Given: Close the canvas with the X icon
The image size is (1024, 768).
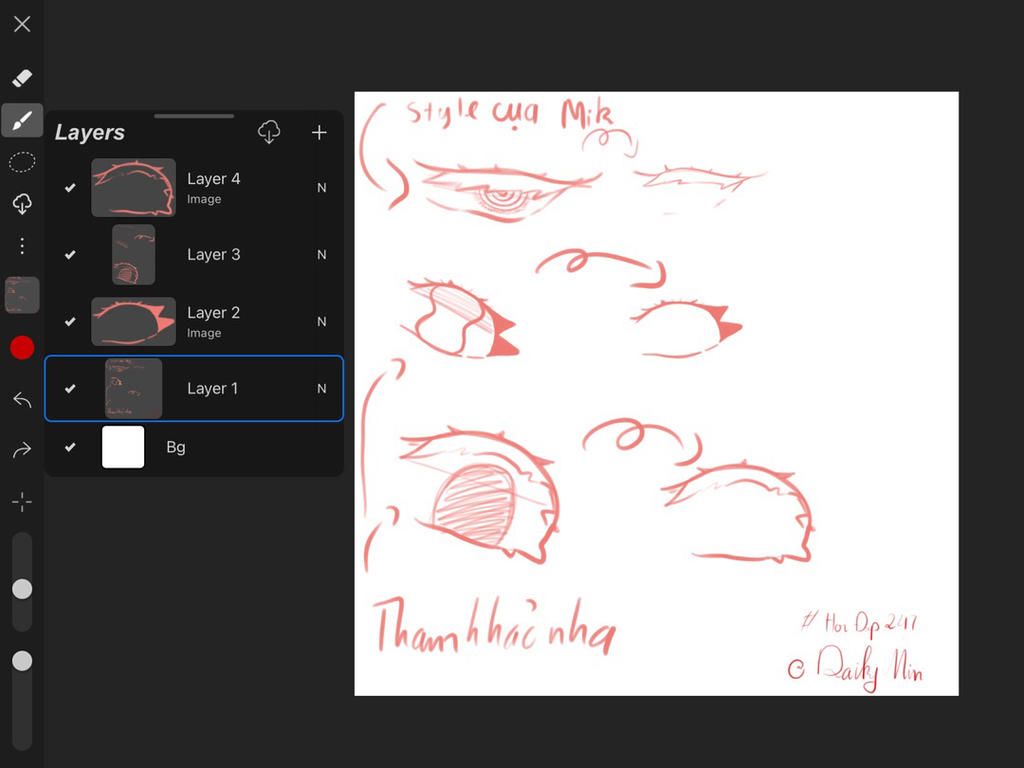Looking at the screenshot, I should [22, 24].
